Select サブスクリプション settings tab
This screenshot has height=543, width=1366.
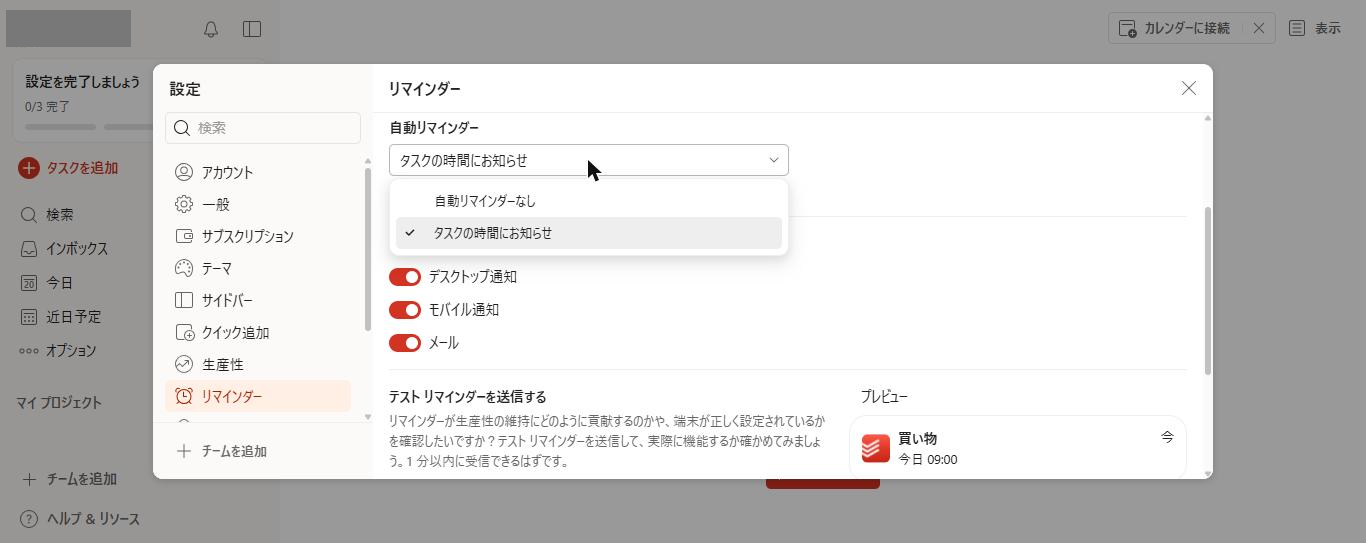click(258, 236)
